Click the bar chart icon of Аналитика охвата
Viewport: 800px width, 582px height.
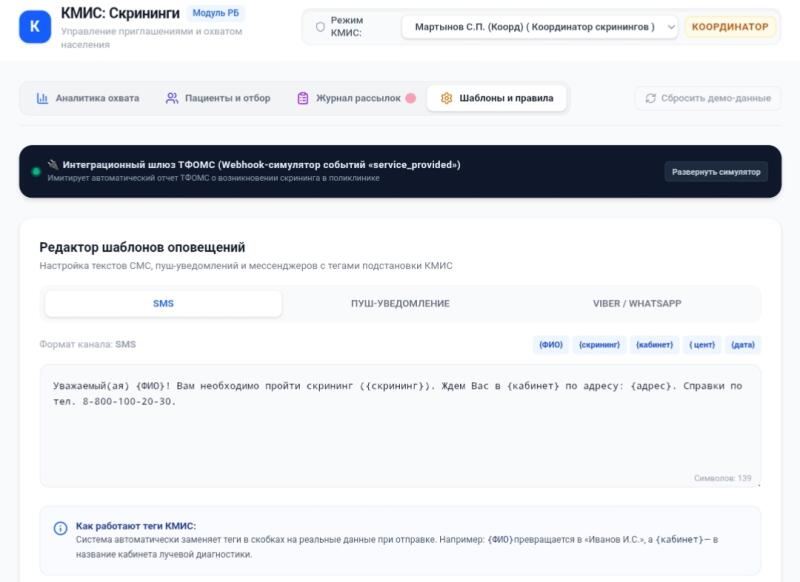pyautogui.click(x=42, y=98)
